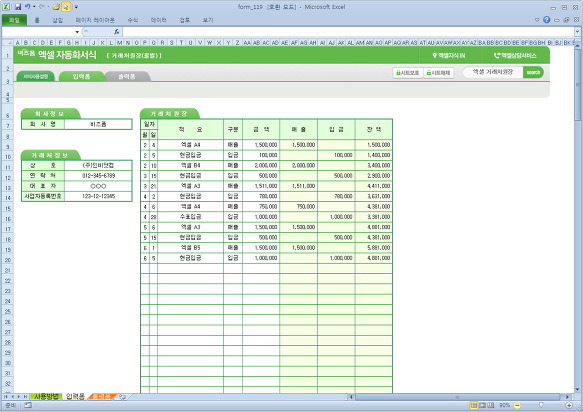Image resolution: width=583 pixels, height=412 pixels.
Task: Collapse the ribbon with the small caret icon
Action: 537,20
